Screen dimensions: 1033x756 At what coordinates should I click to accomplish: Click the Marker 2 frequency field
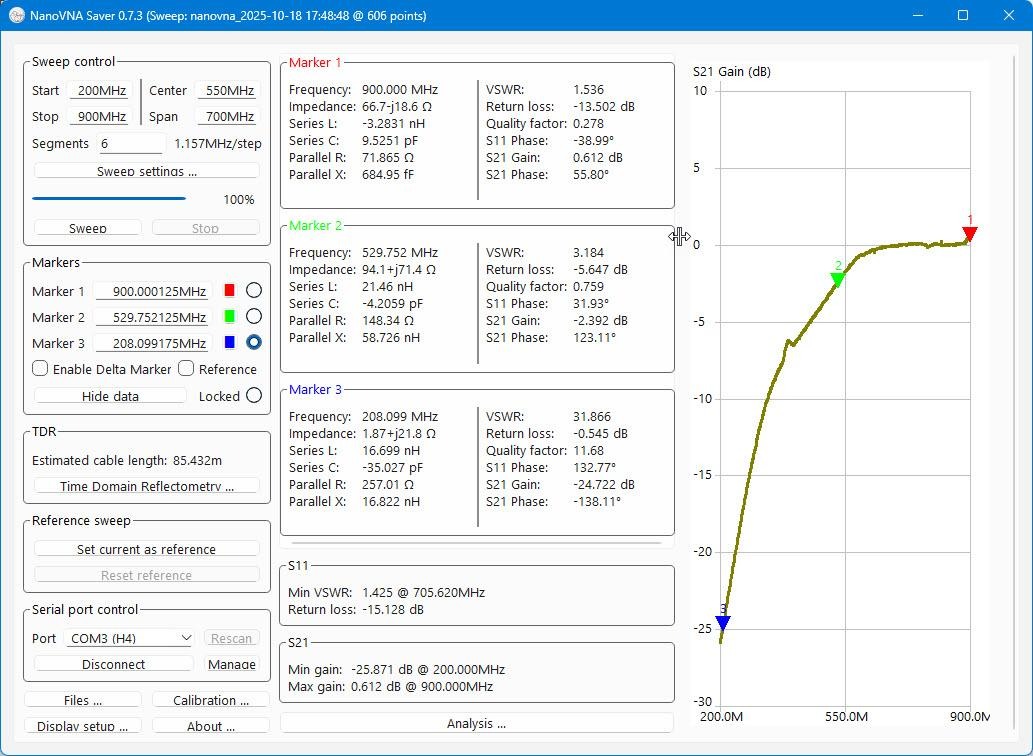click(153, 317)
